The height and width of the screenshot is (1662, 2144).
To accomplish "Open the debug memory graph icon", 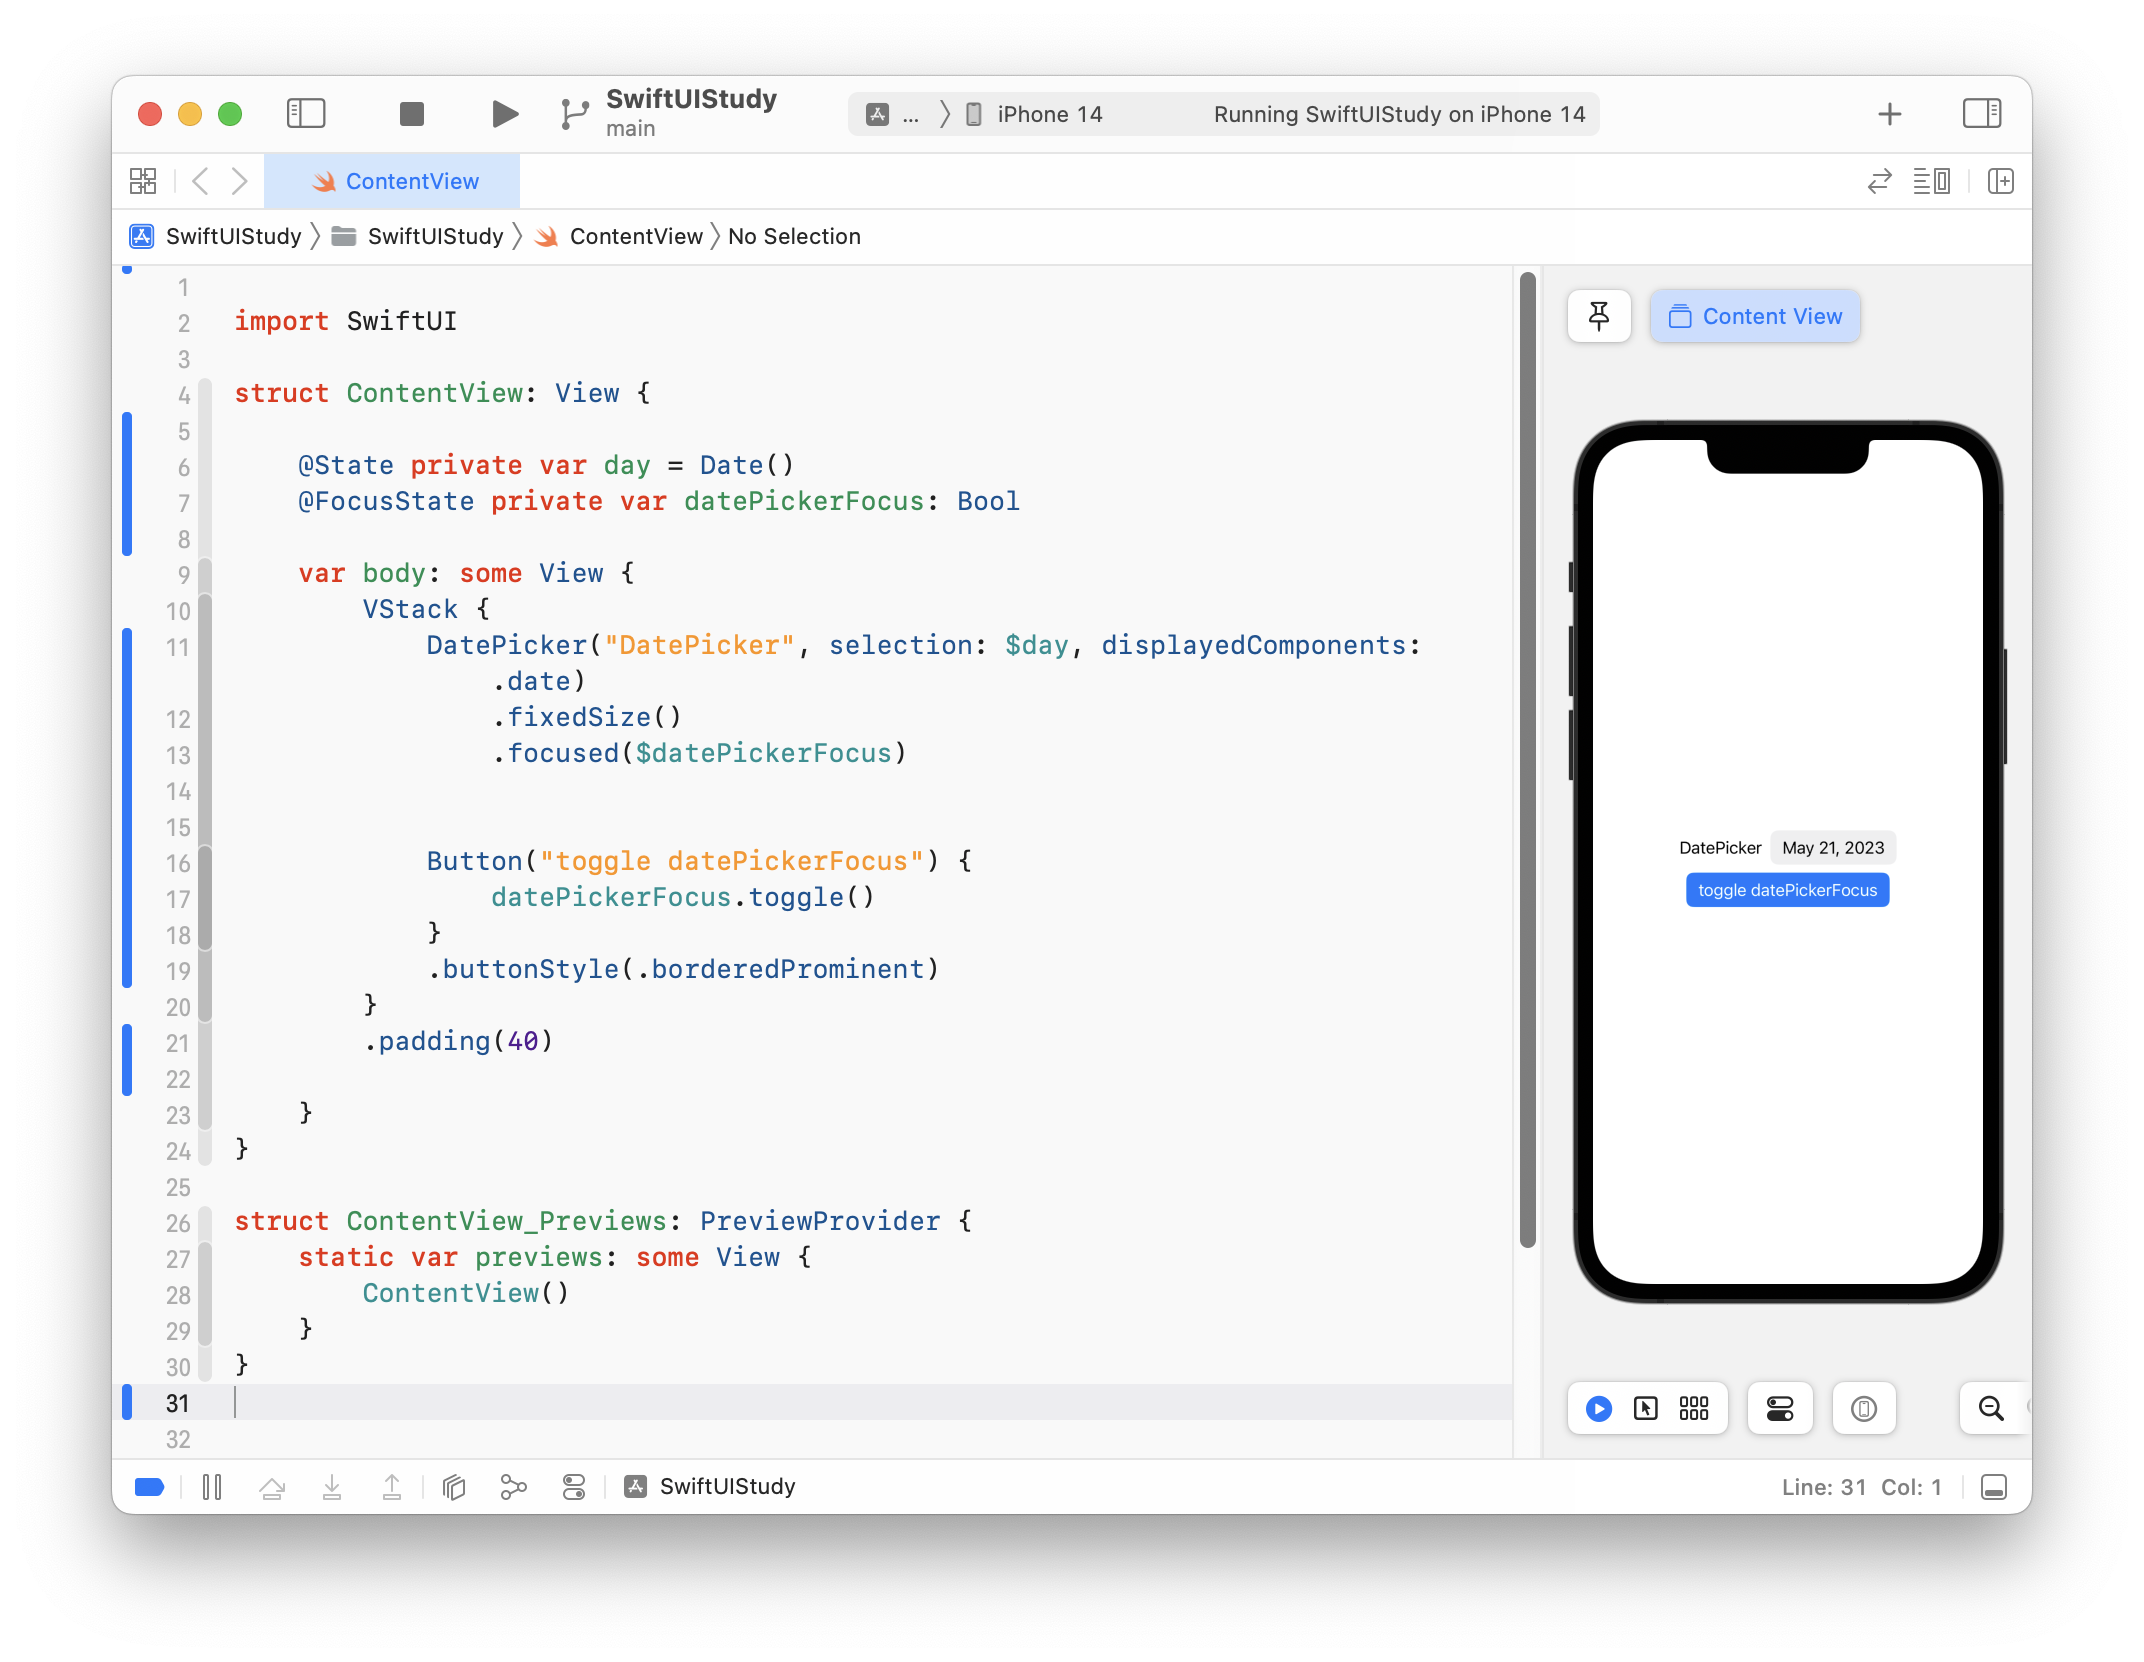I will click(513, 1487).
